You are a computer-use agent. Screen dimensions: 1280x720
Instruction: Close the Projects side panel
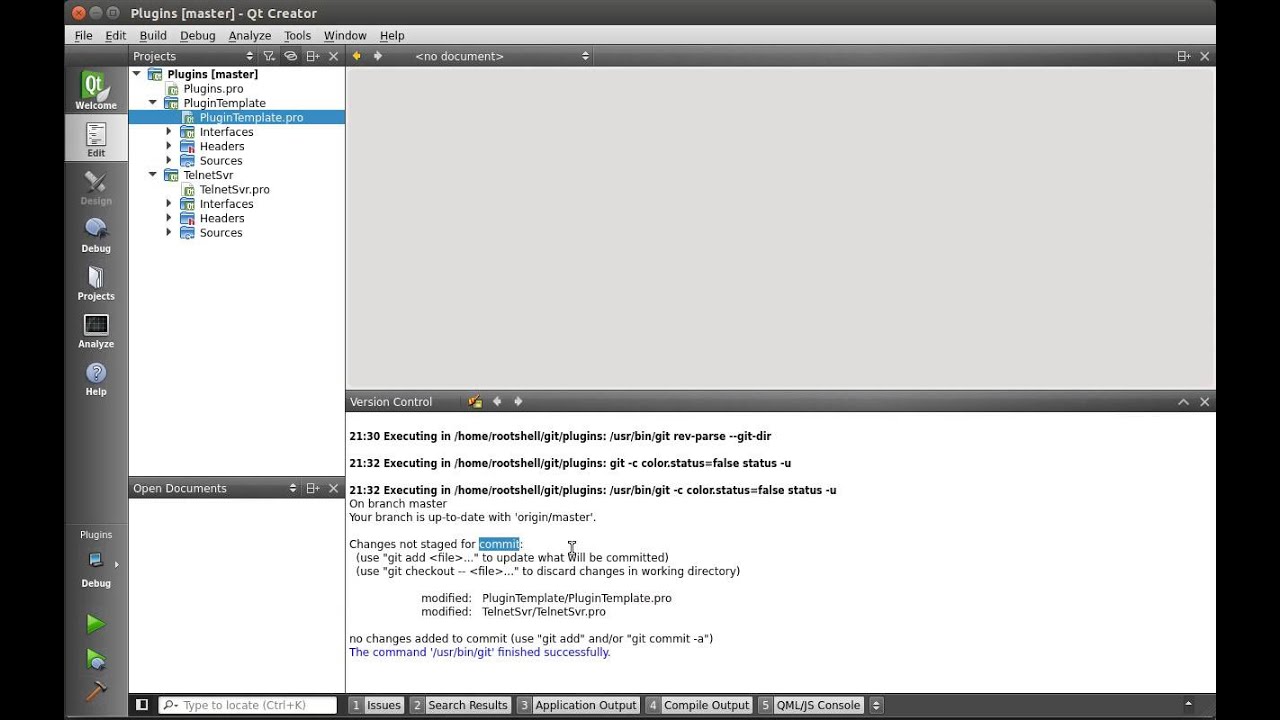(334, 56)
